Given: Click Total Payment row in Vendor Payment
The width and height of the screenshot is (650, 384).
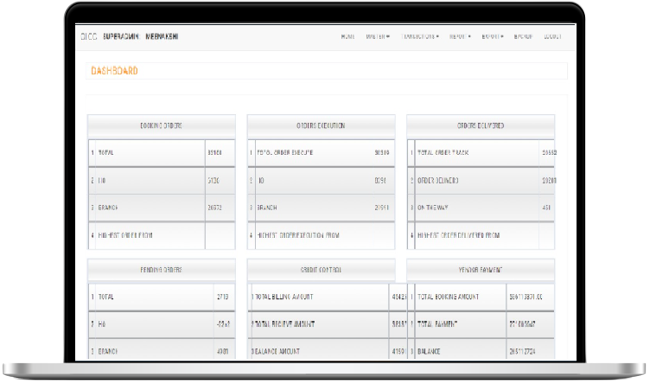Looking at the screenshot, I should pos(481,324).
